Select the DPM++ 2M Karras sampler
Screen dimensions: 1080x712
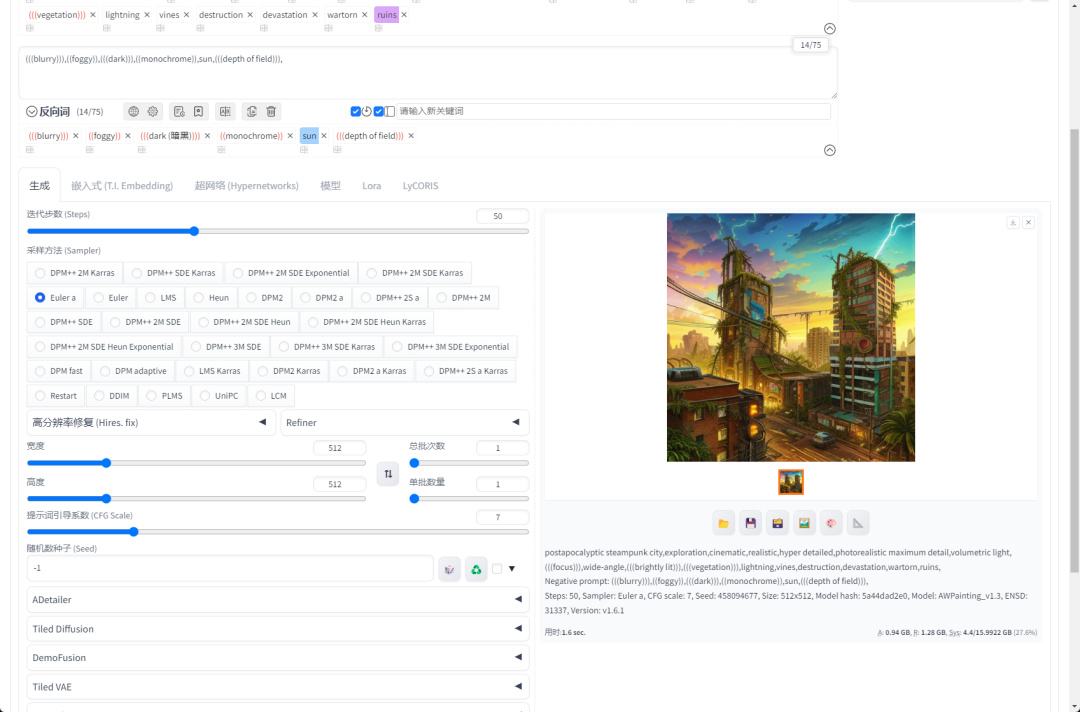click(74, 273)
